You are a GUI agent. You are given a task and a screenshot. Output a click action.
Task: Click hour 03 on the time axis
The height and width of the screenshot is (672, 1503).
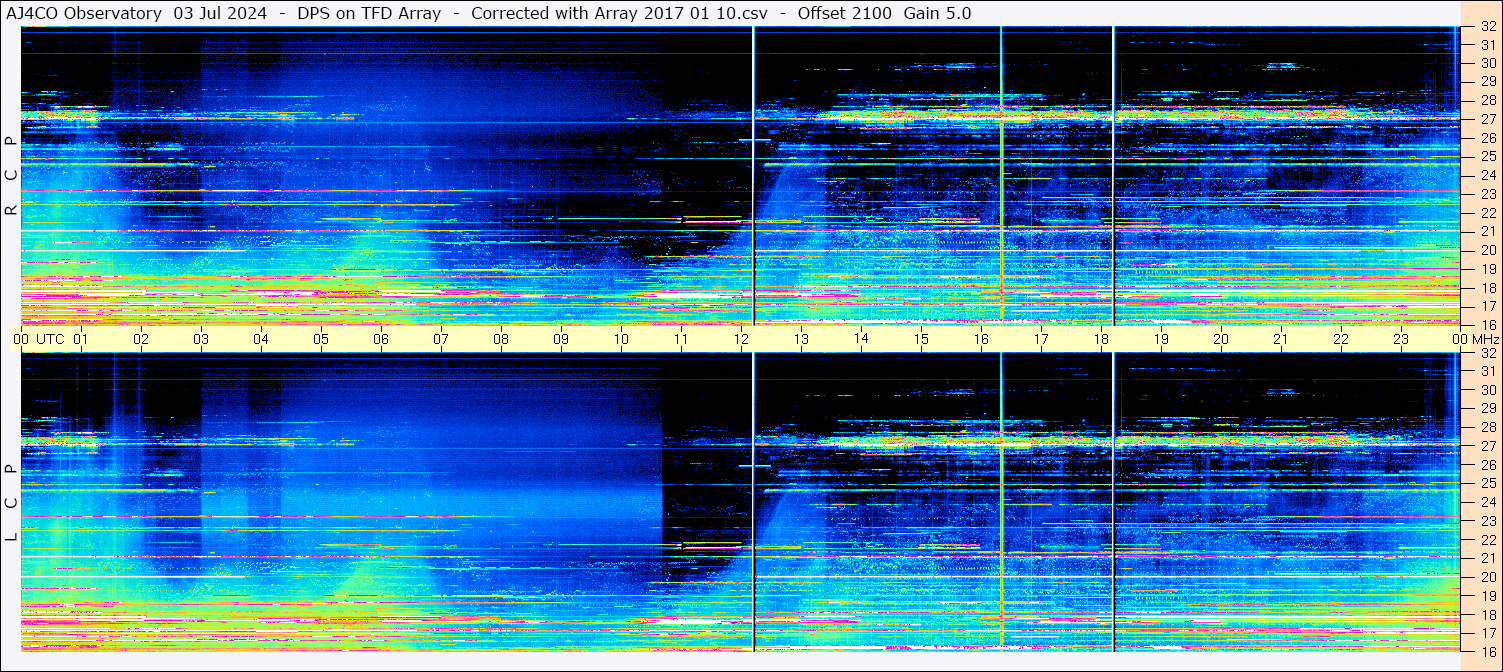[201, 339]
